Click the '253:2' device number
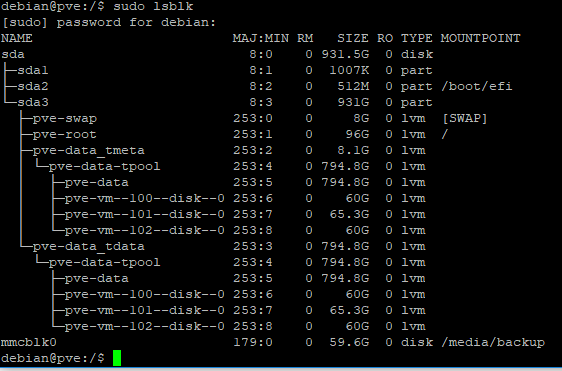This screenshot has width=562, height=371. 253,151
